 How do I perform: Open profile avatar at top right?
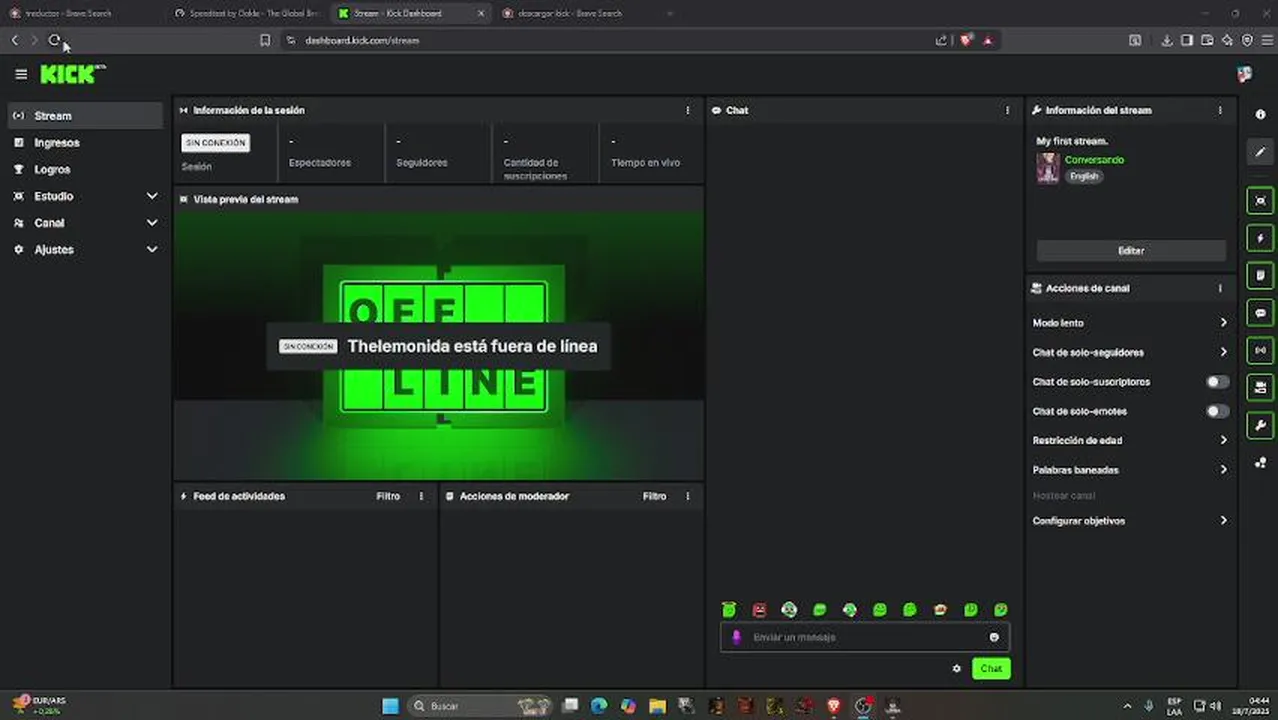1244,74
